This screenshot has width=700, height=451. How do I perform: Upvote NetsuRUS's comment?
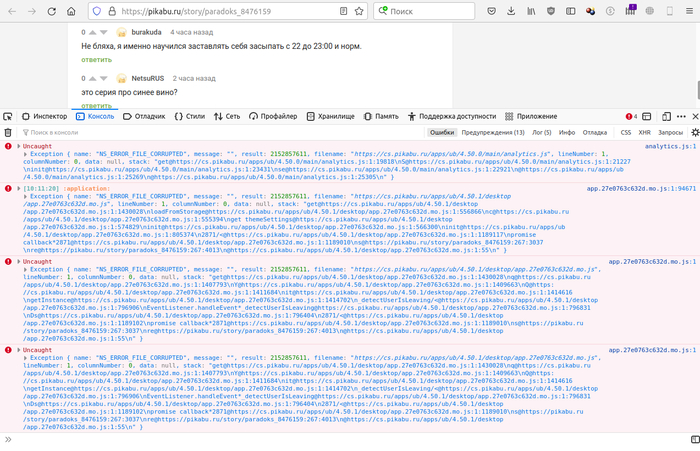92,78
